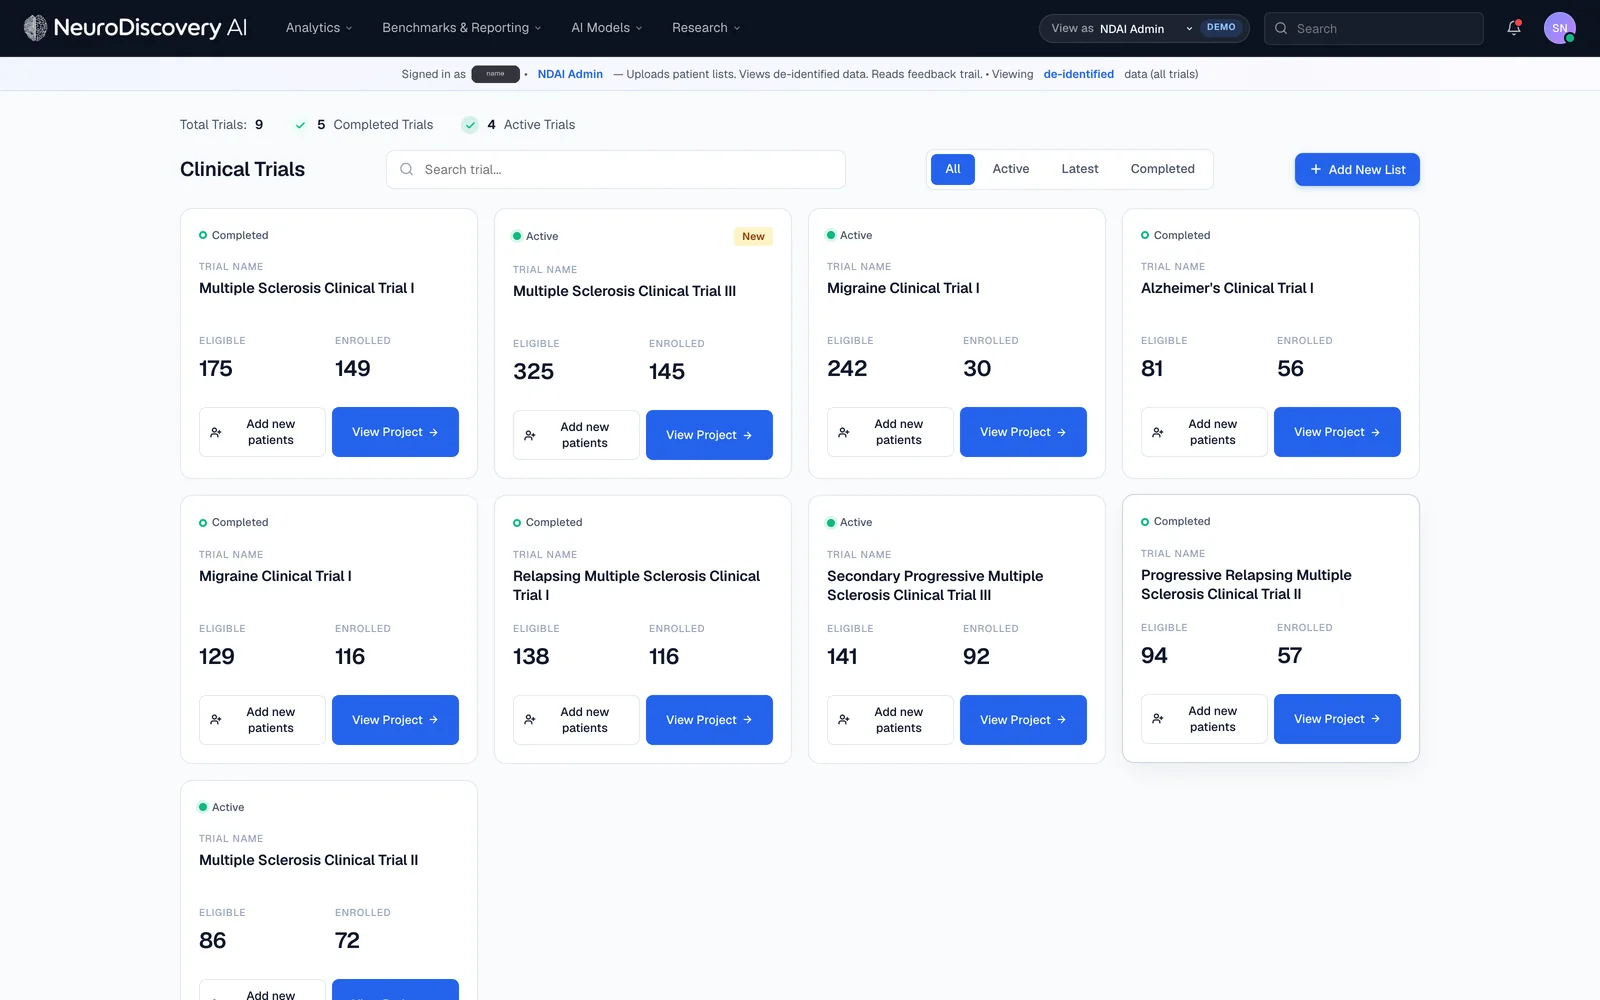View Project for completed Migraine Clinical Trial I
This screenshot has height=1000, width=1600.
395,720
